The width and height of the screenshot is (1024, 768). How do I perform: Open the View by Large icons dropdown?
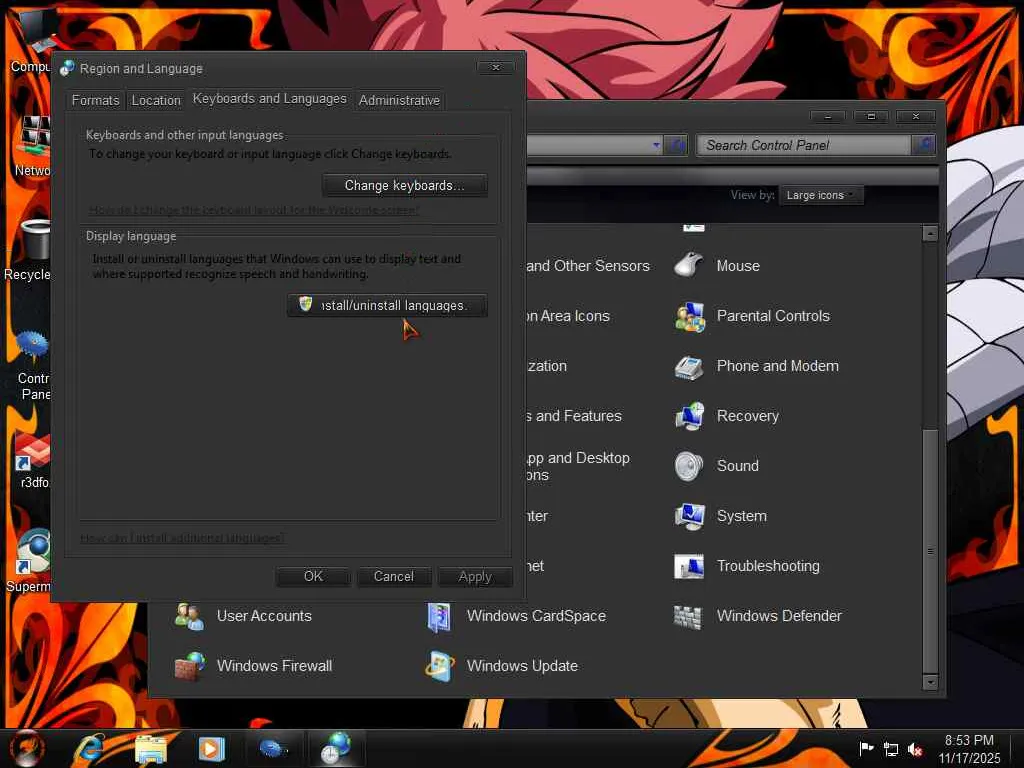(x=821, y=195)
